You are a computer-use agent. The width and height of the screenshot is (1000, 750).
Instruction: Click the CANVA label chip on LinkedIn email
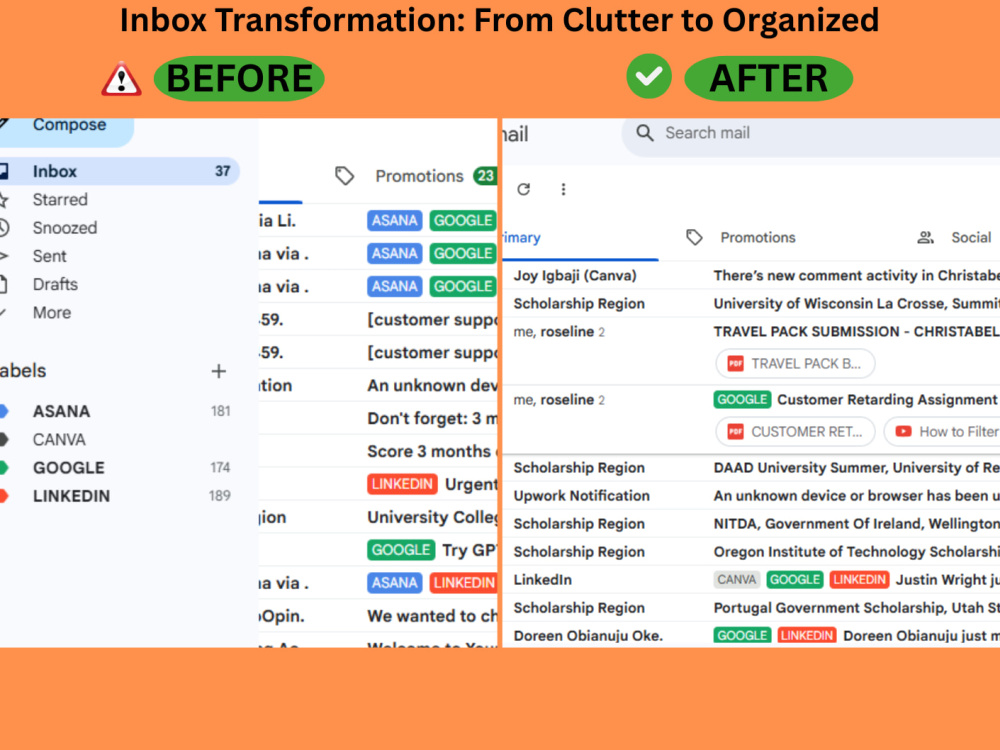(x=736, y=580)
